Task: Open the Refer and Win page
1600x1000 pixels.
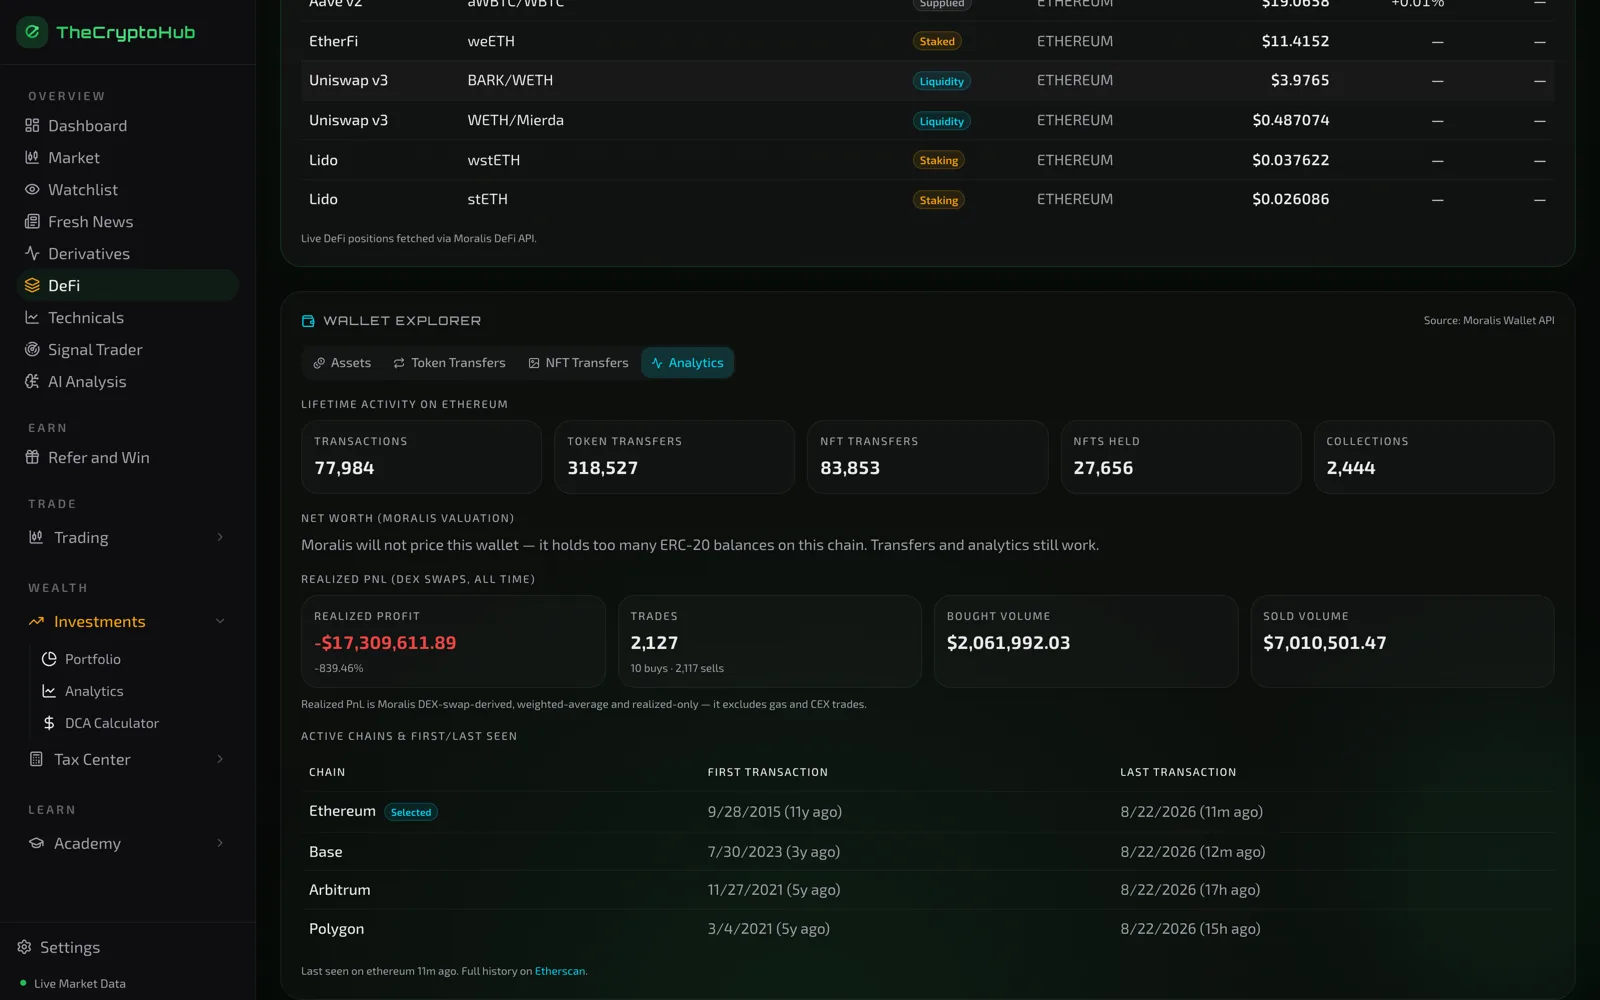Action: pyautogui.click(x=128, y=458)
